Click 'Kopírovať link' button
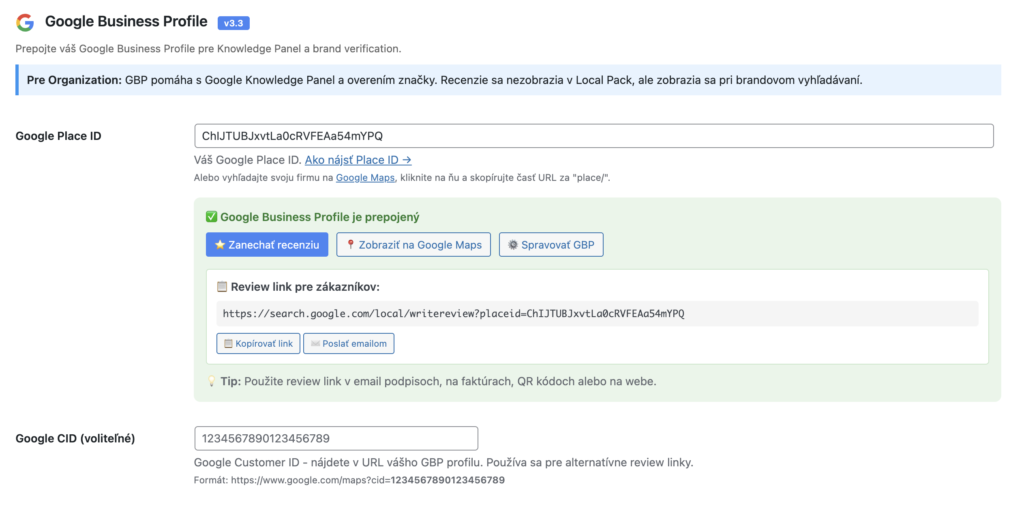The width and height of the screenshot is (1024, 515). 259,343
